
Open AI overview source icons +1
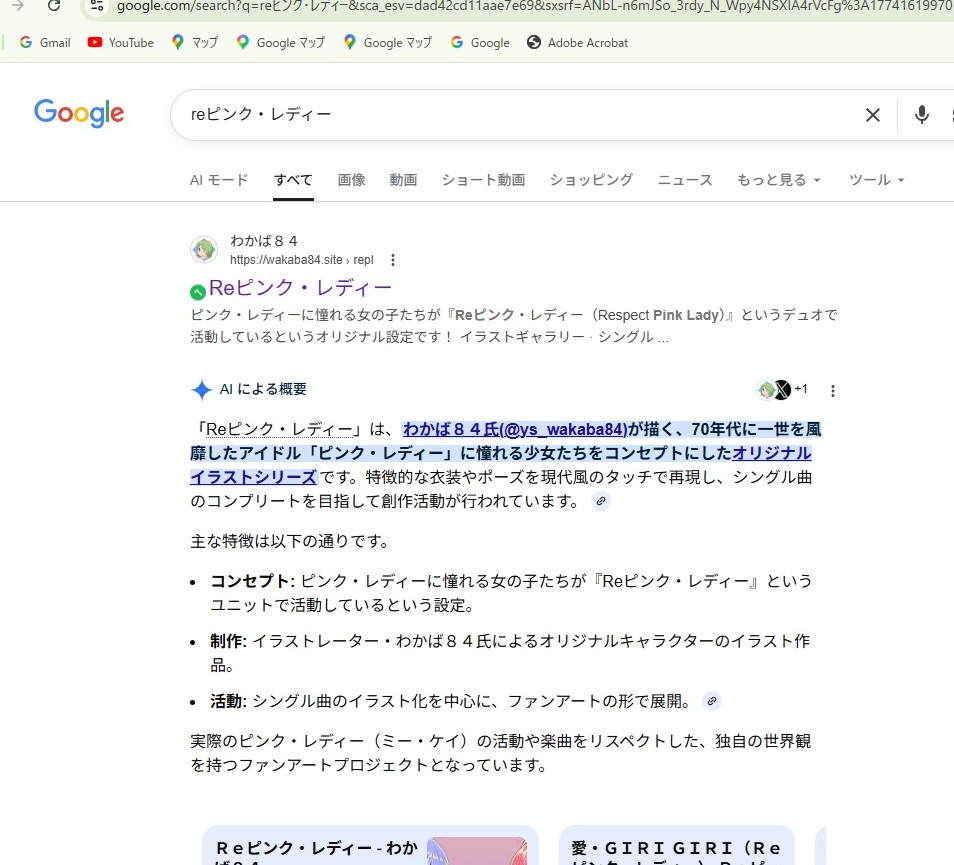(x=782, y=389)
